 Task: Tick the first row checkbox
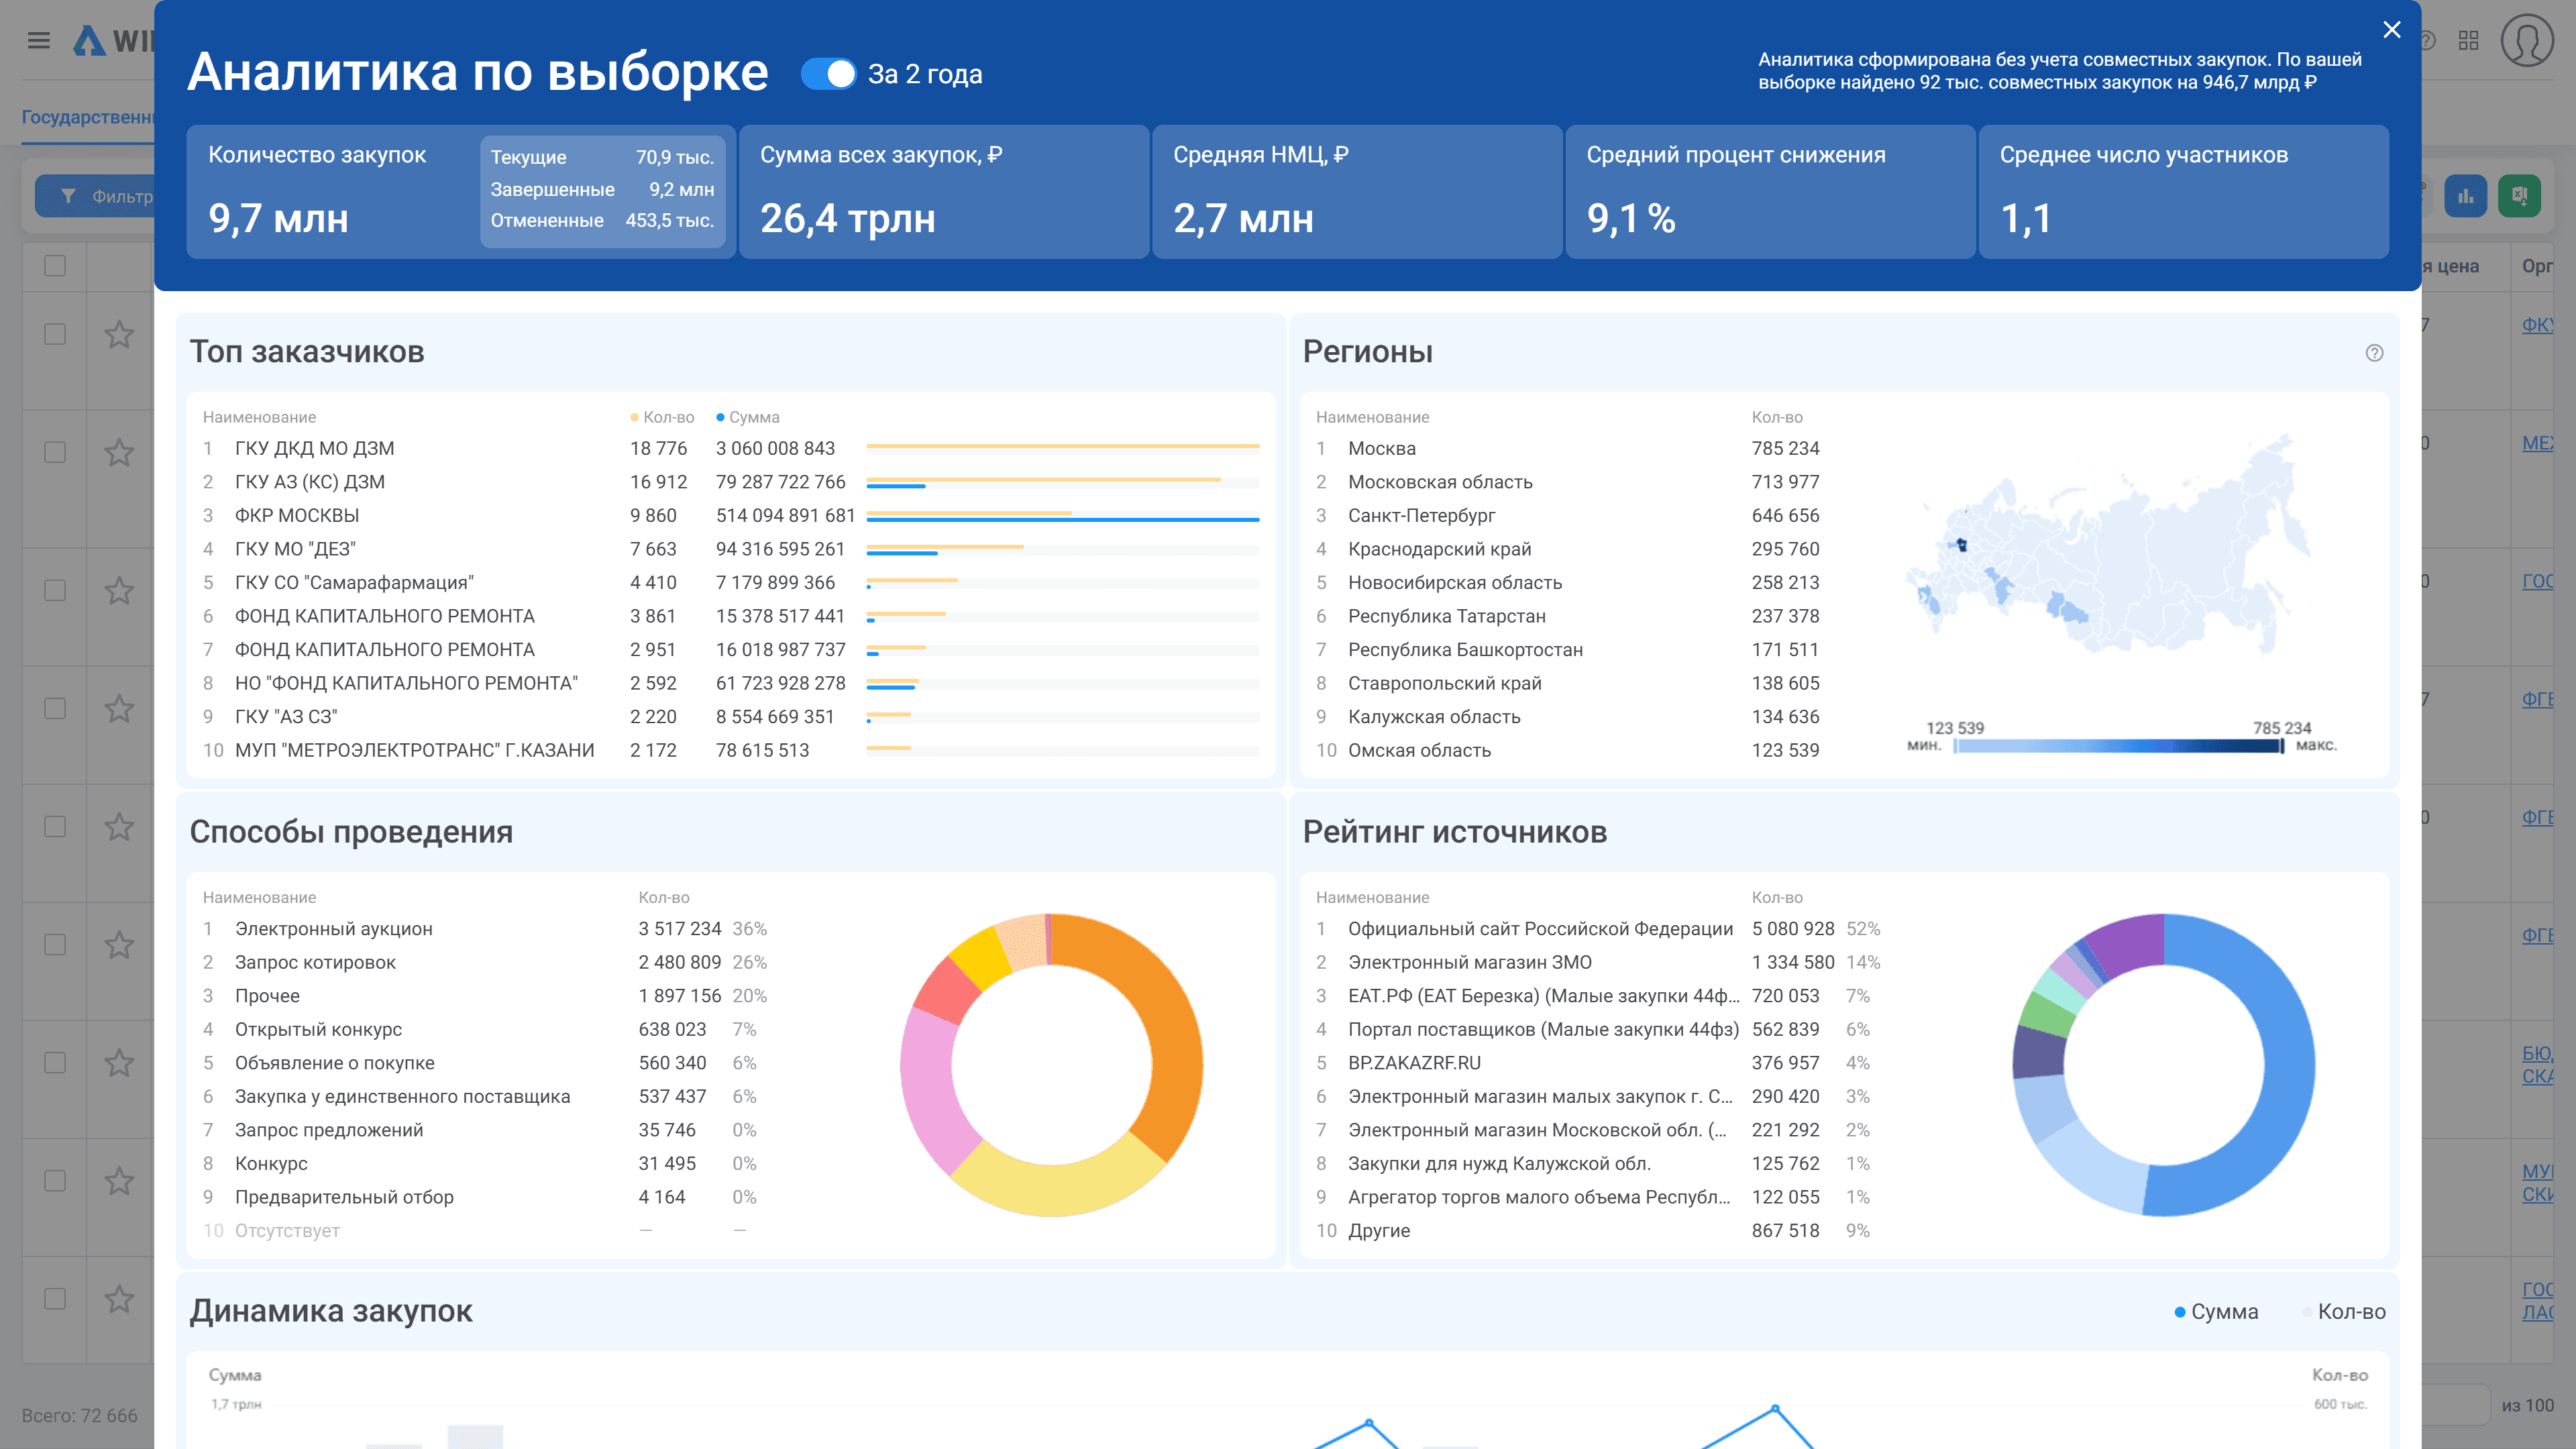(x=55, y=334)
